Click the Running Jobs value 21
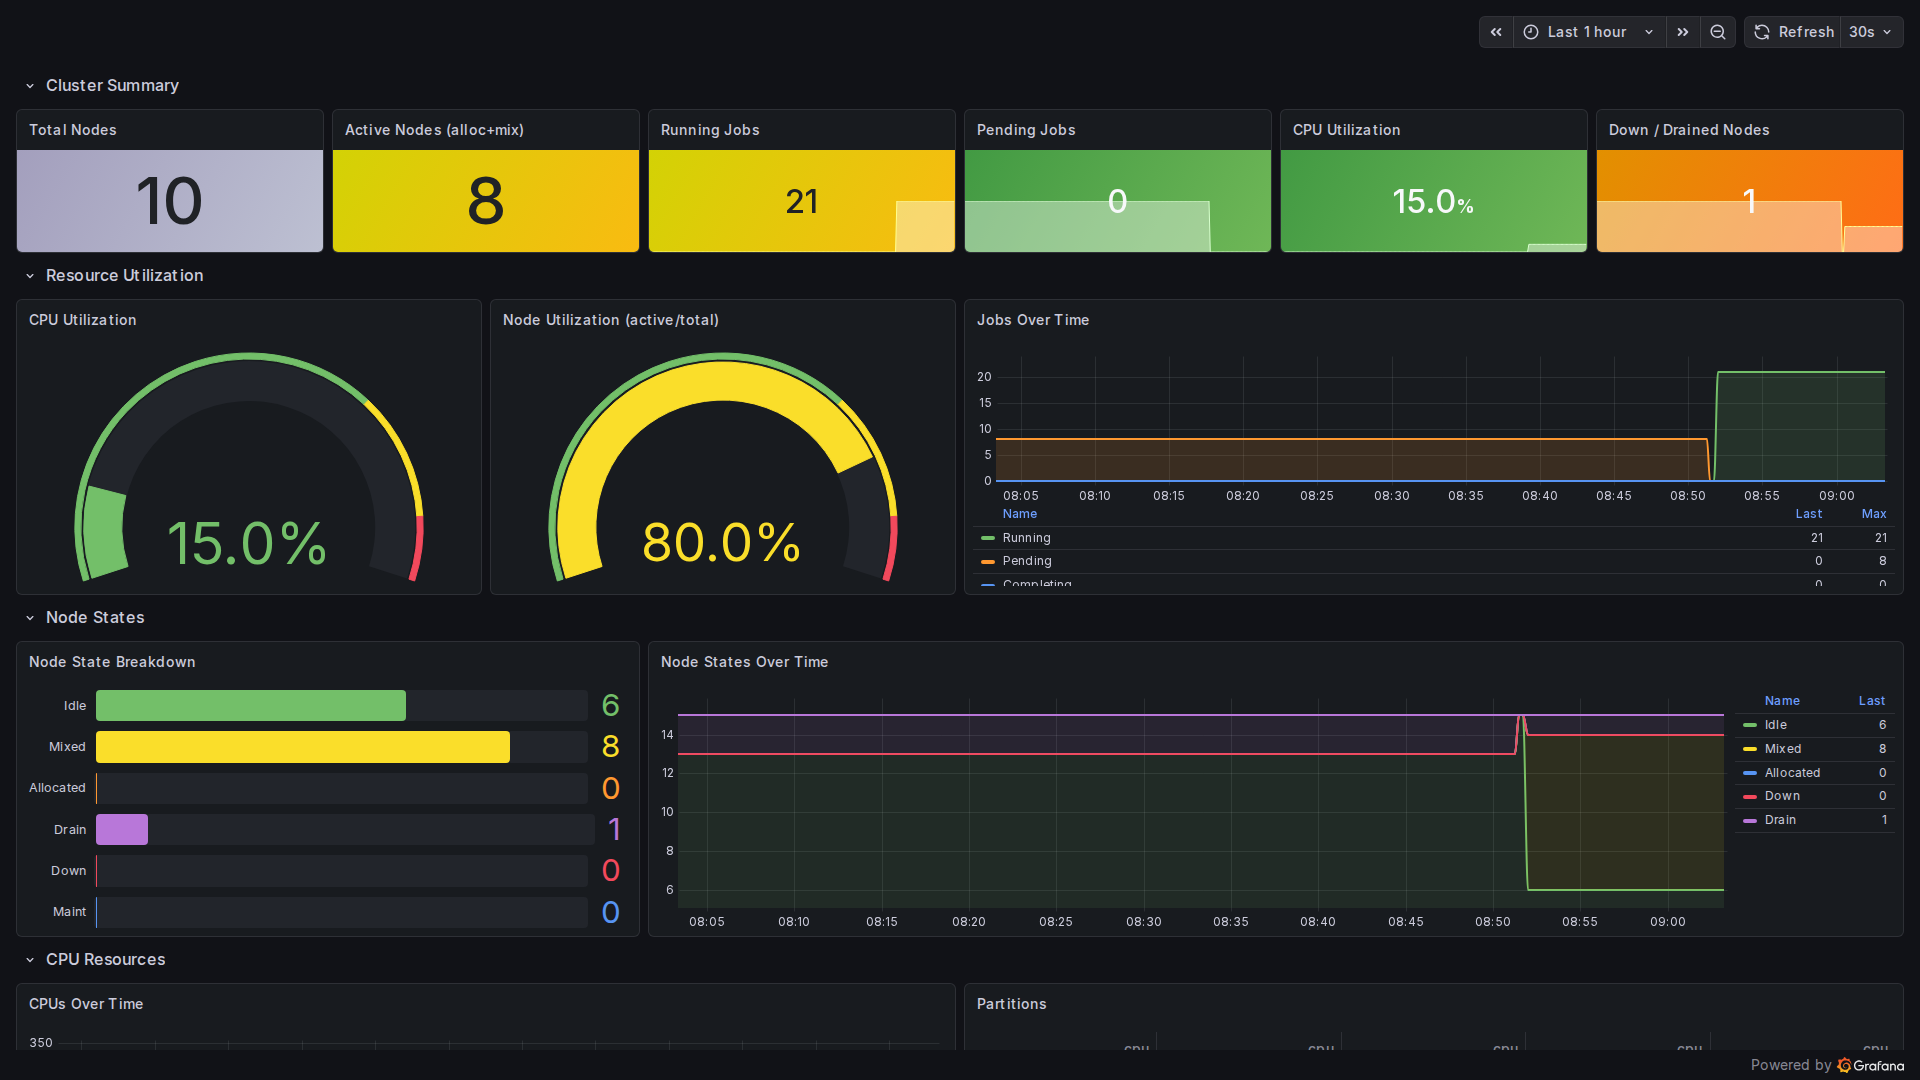 click(801, 202)
